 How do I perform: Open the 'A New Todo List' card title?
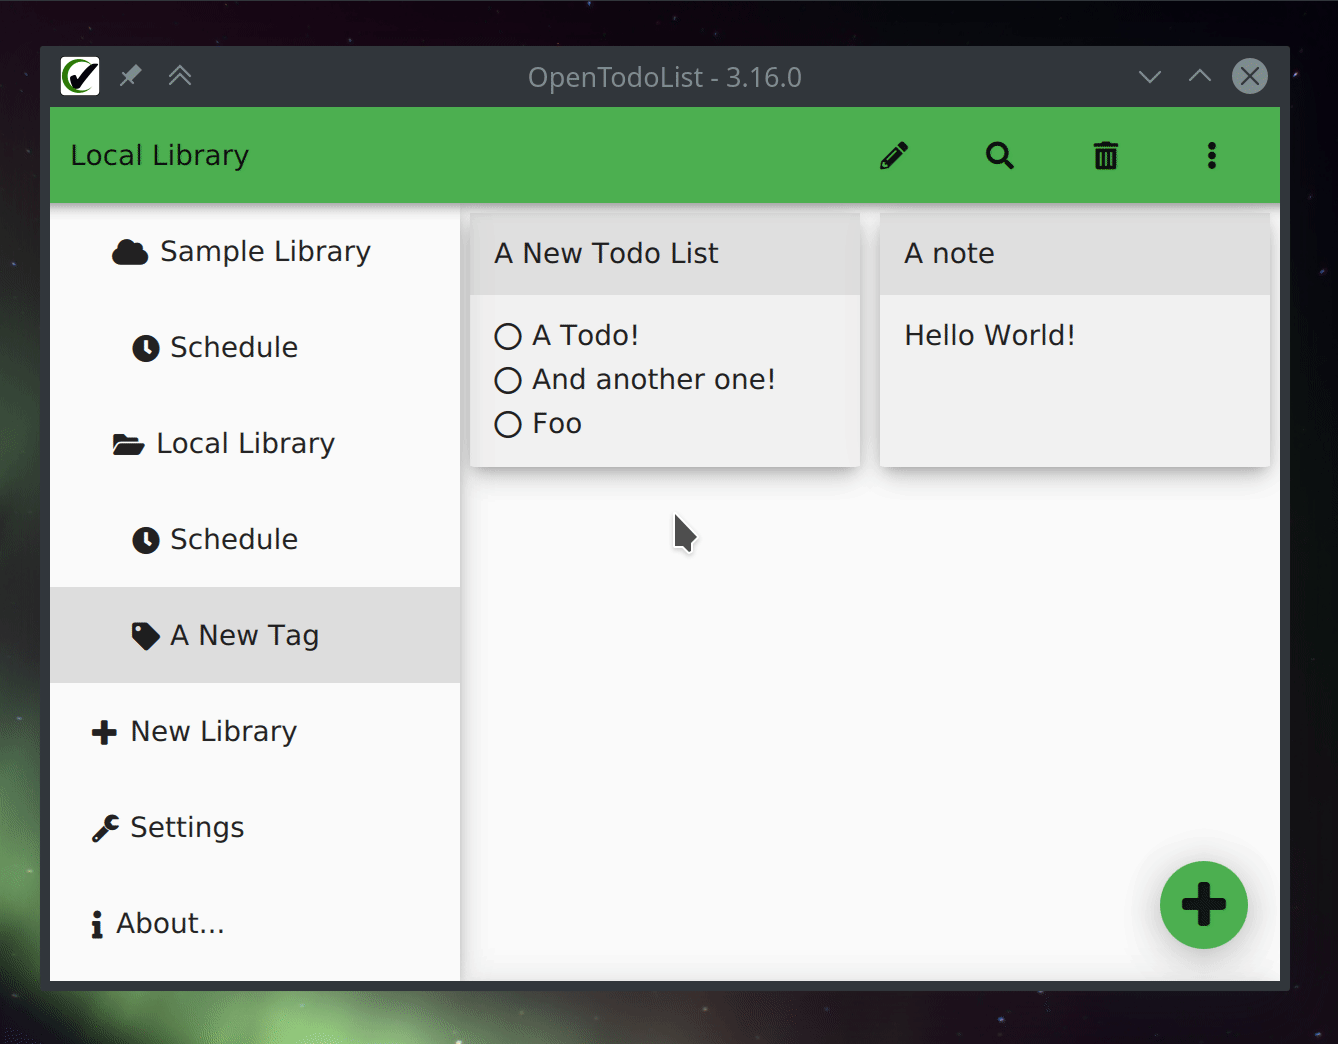click(606, 254)
